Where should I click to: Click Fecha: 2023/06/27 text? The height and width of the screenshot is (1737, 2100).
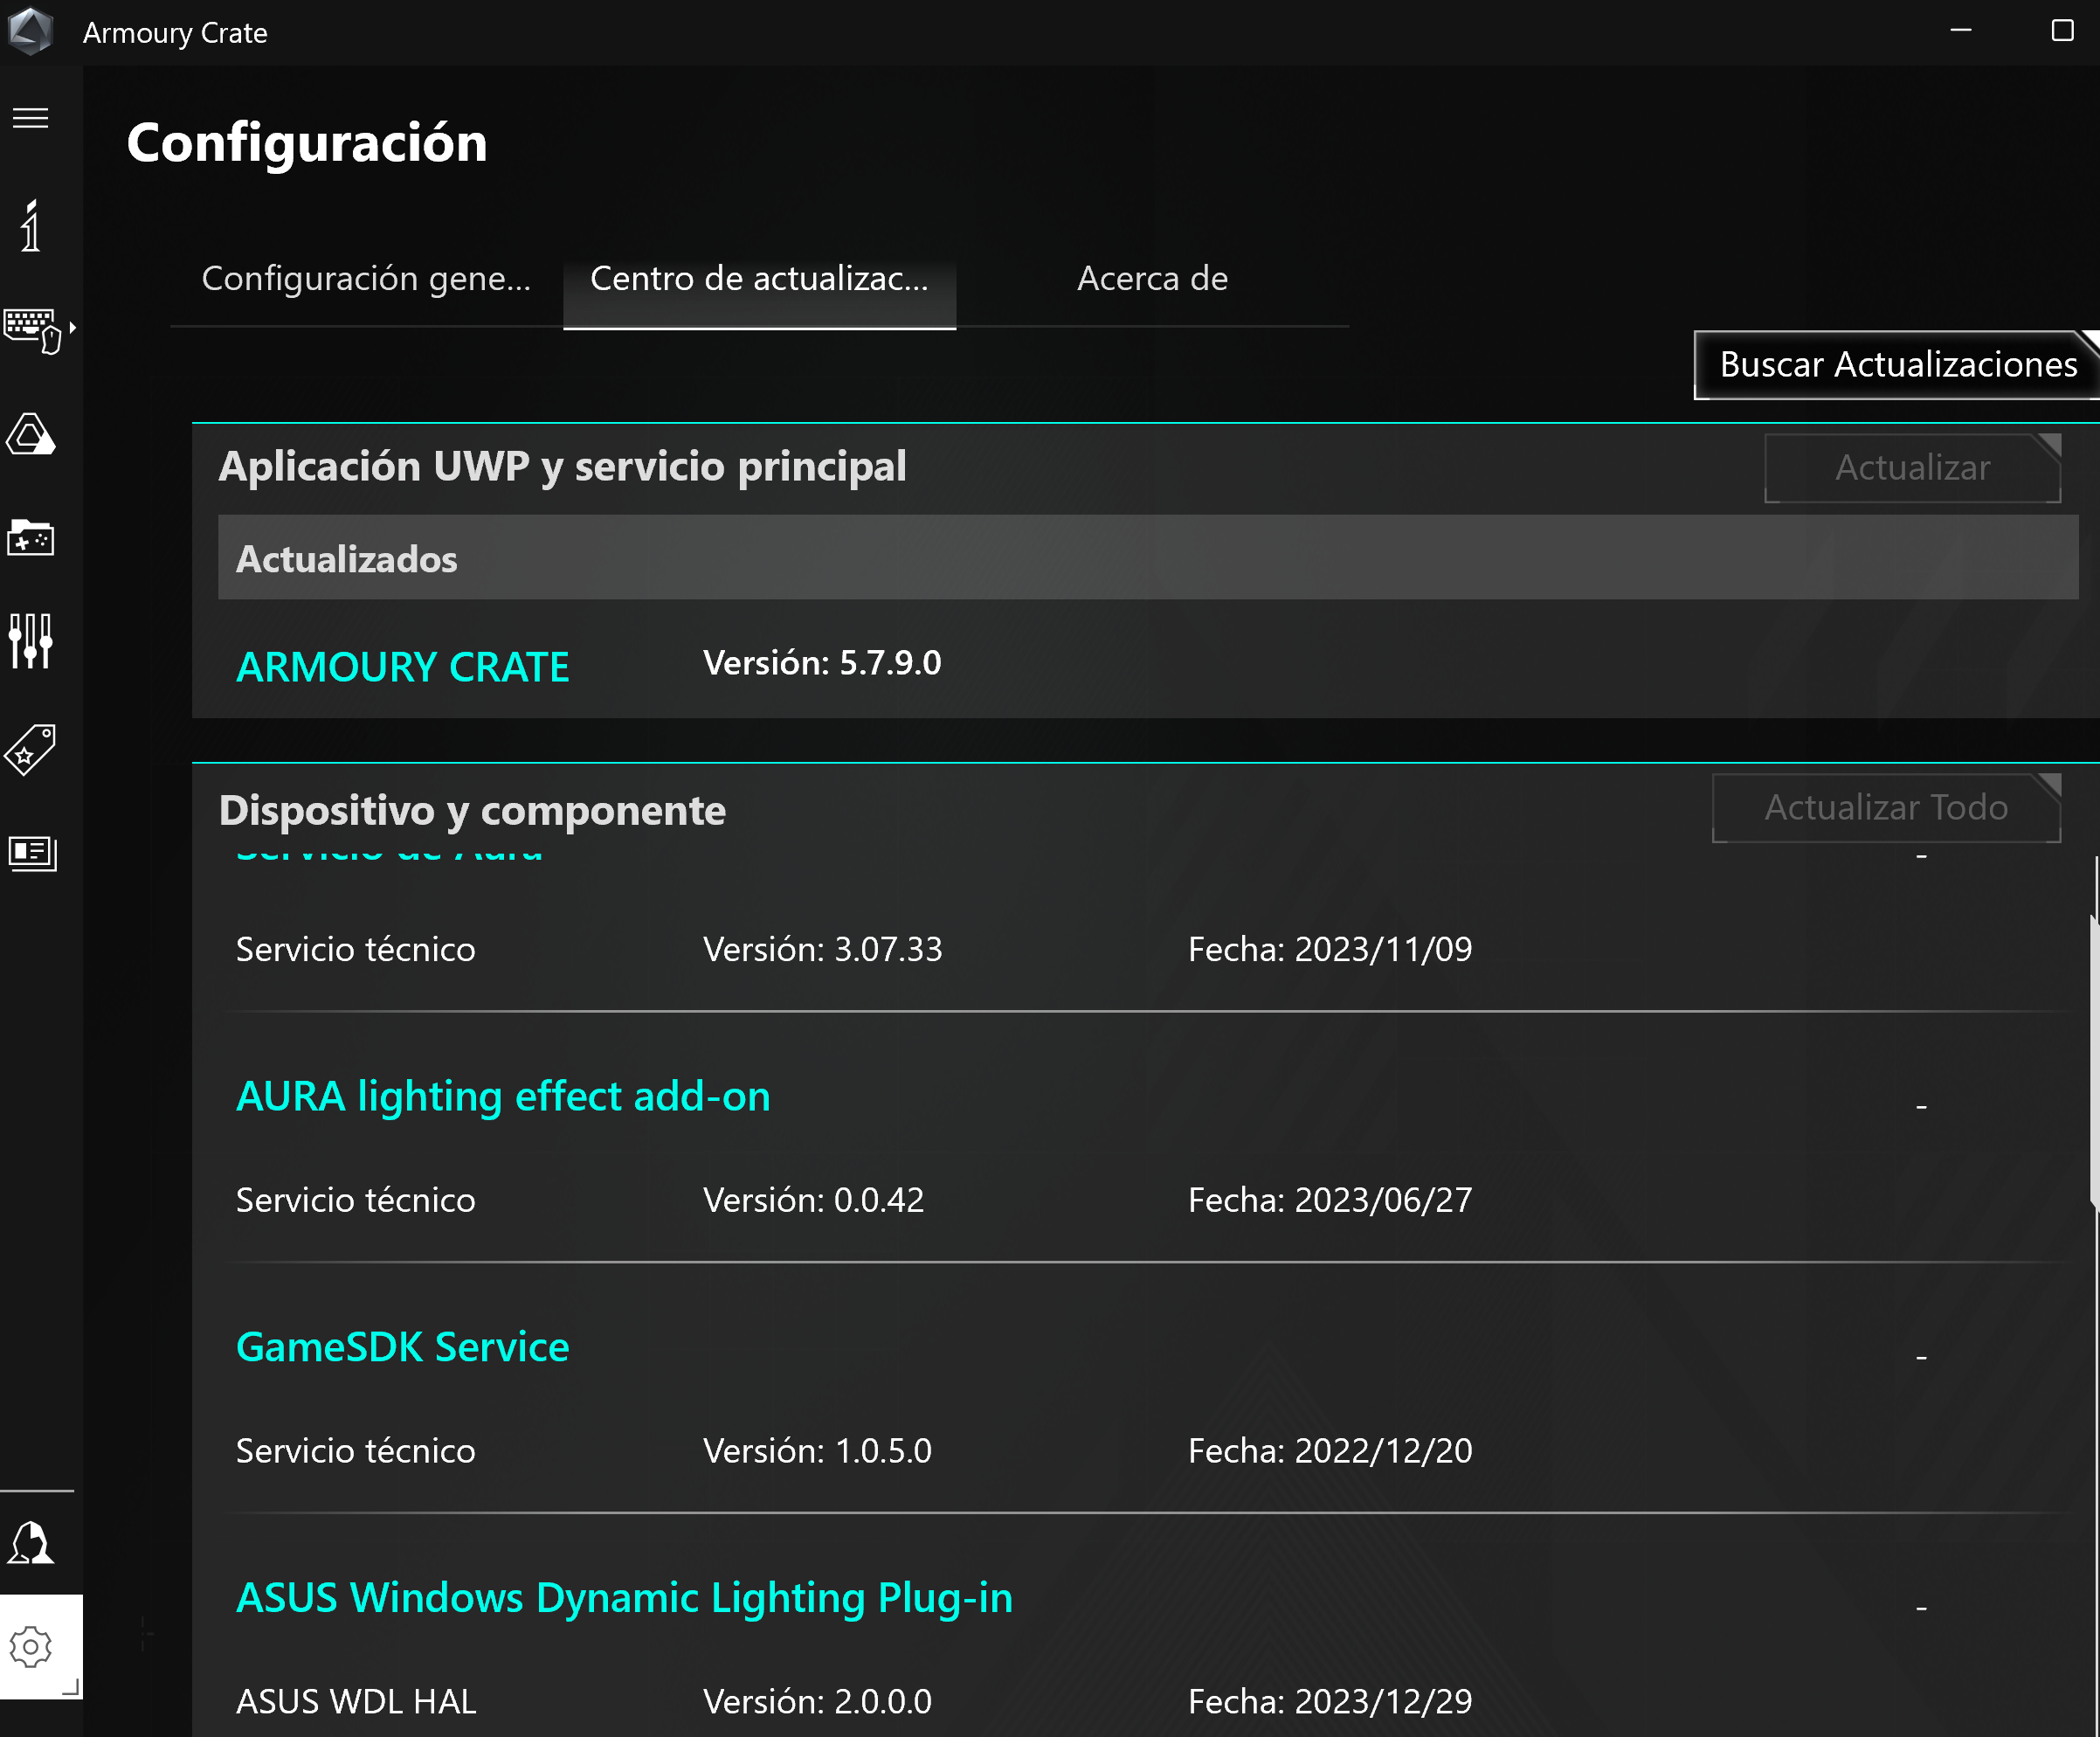click(1330, 1200)
